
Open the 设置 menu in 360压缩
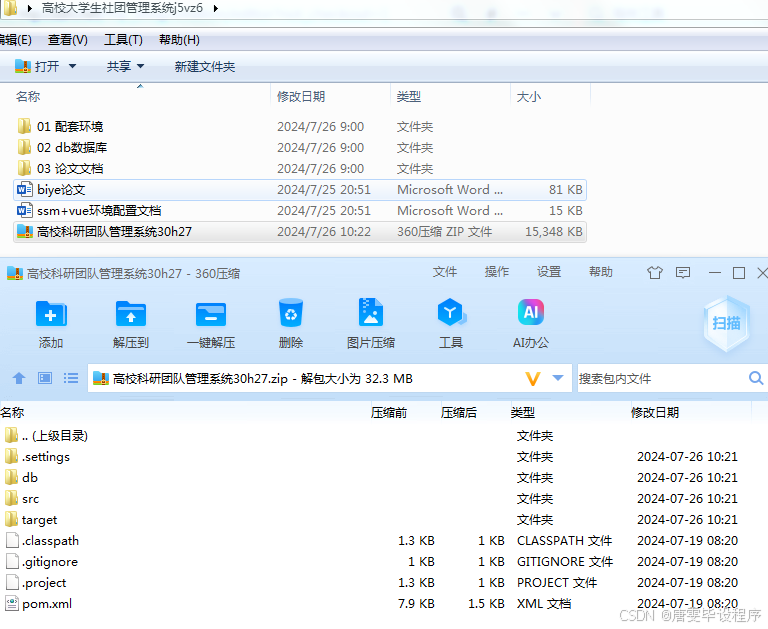coord(549,272)
